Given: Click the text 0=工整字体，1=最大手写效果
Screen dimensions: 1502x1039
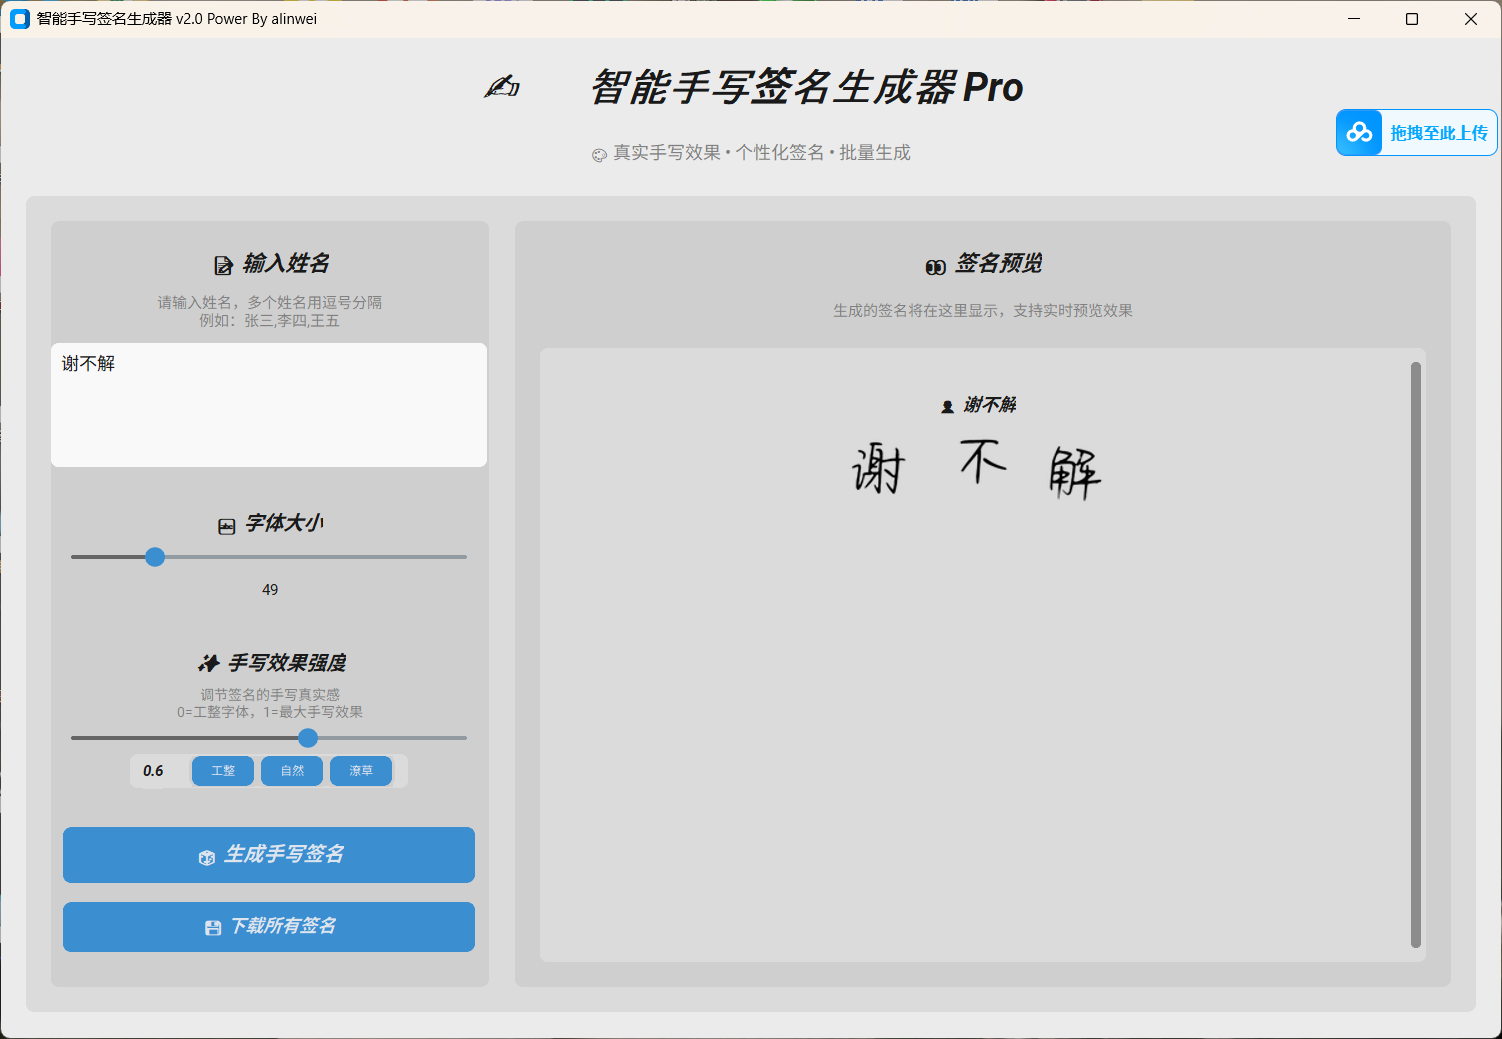Looking at the screenshot, I should [270, 712].
